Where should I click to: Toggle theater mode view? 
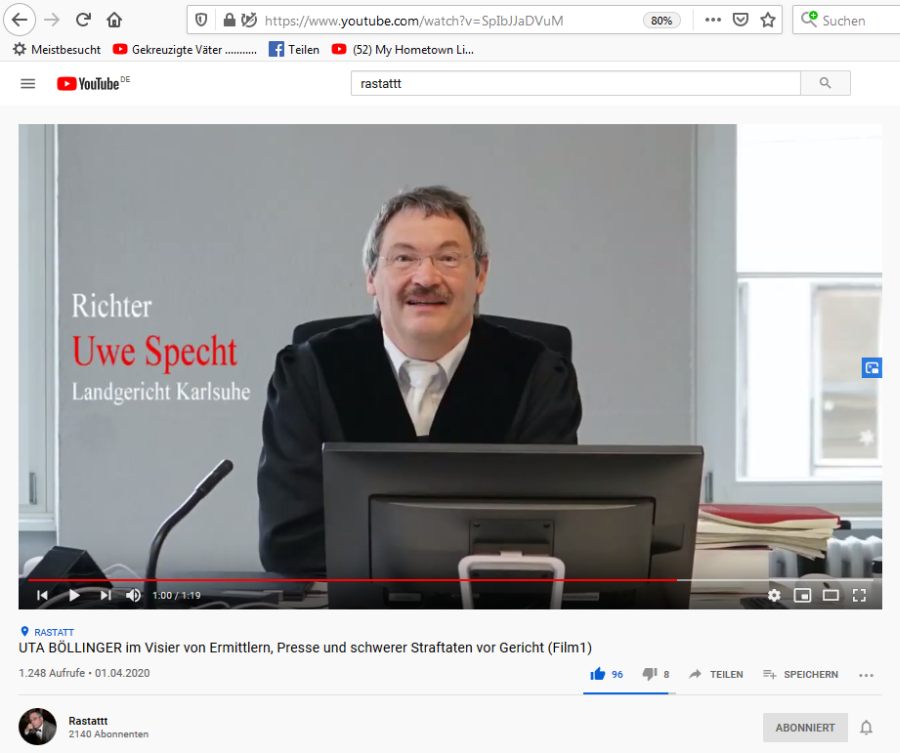831,595
